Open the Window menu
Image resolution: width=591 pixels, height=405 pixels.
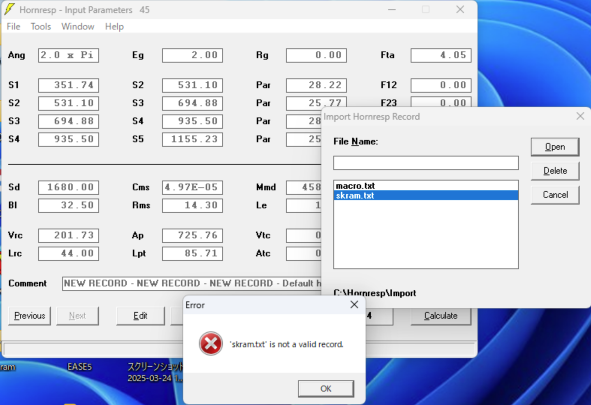point(78,27)
